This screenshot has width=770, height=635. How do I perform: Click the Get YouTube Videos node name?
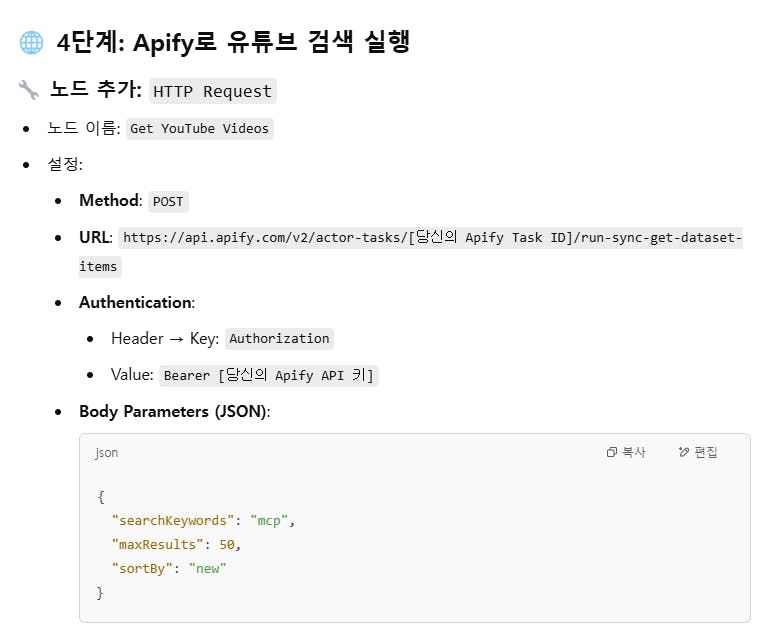point(199,129)
